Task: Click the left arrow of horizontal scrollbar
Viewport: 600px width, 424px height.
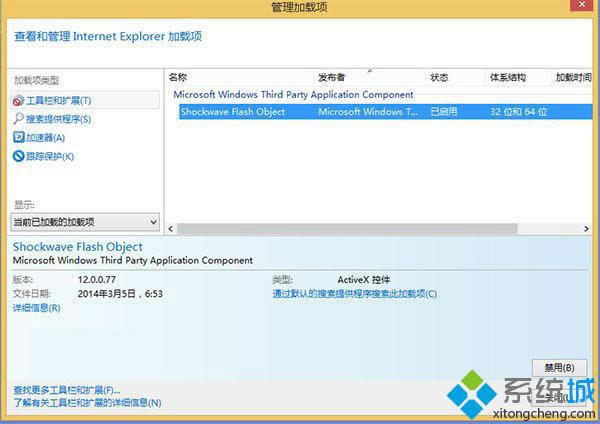Action: click(171, 229)
